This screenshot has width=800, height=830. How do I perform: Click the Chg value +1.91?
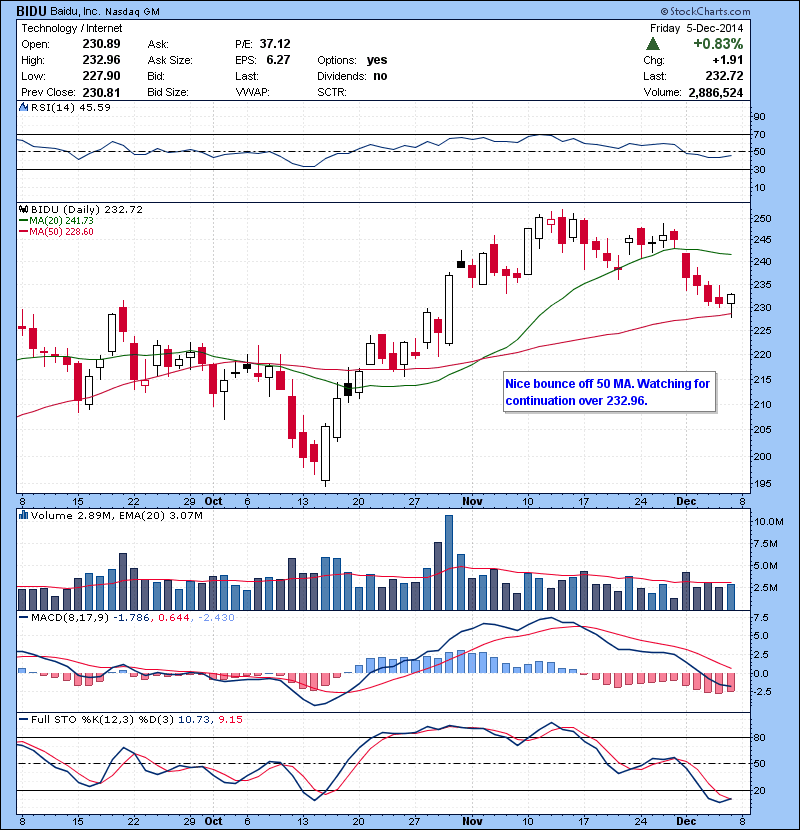coord(728,60)
